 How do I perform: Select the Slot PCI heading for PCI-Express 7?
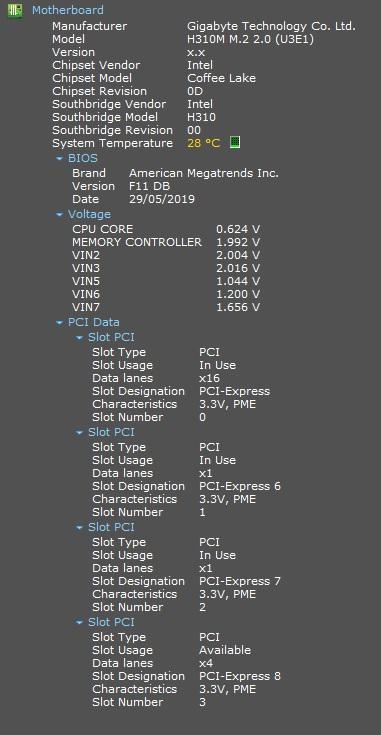coord(111,527)
